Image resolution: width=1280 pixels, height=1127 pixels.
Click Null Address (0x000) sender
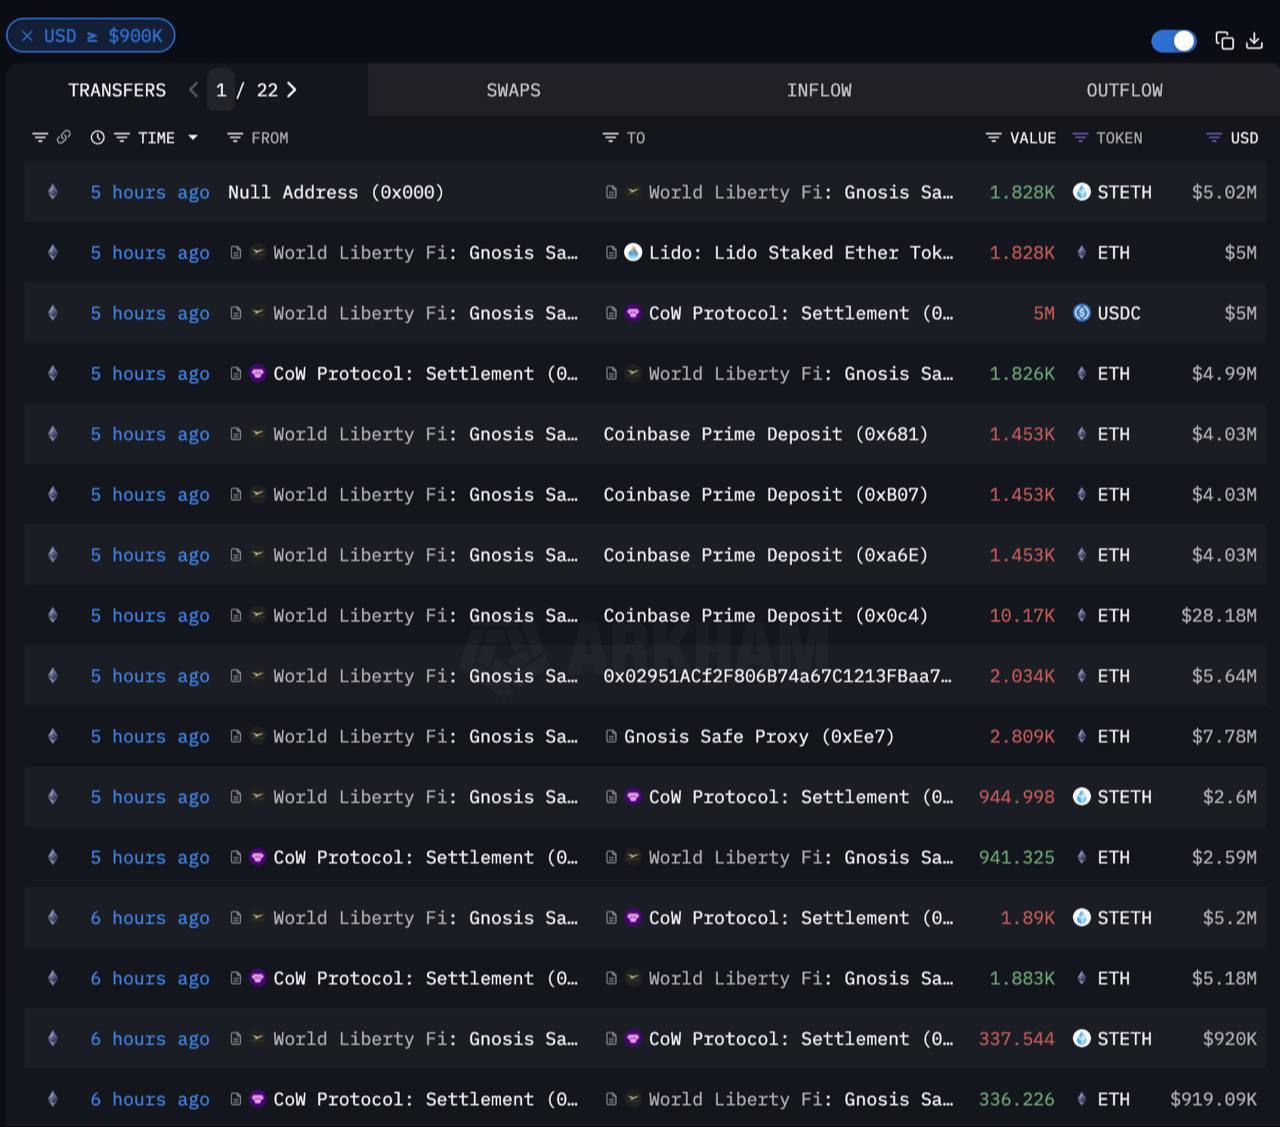tap(335, 192)
